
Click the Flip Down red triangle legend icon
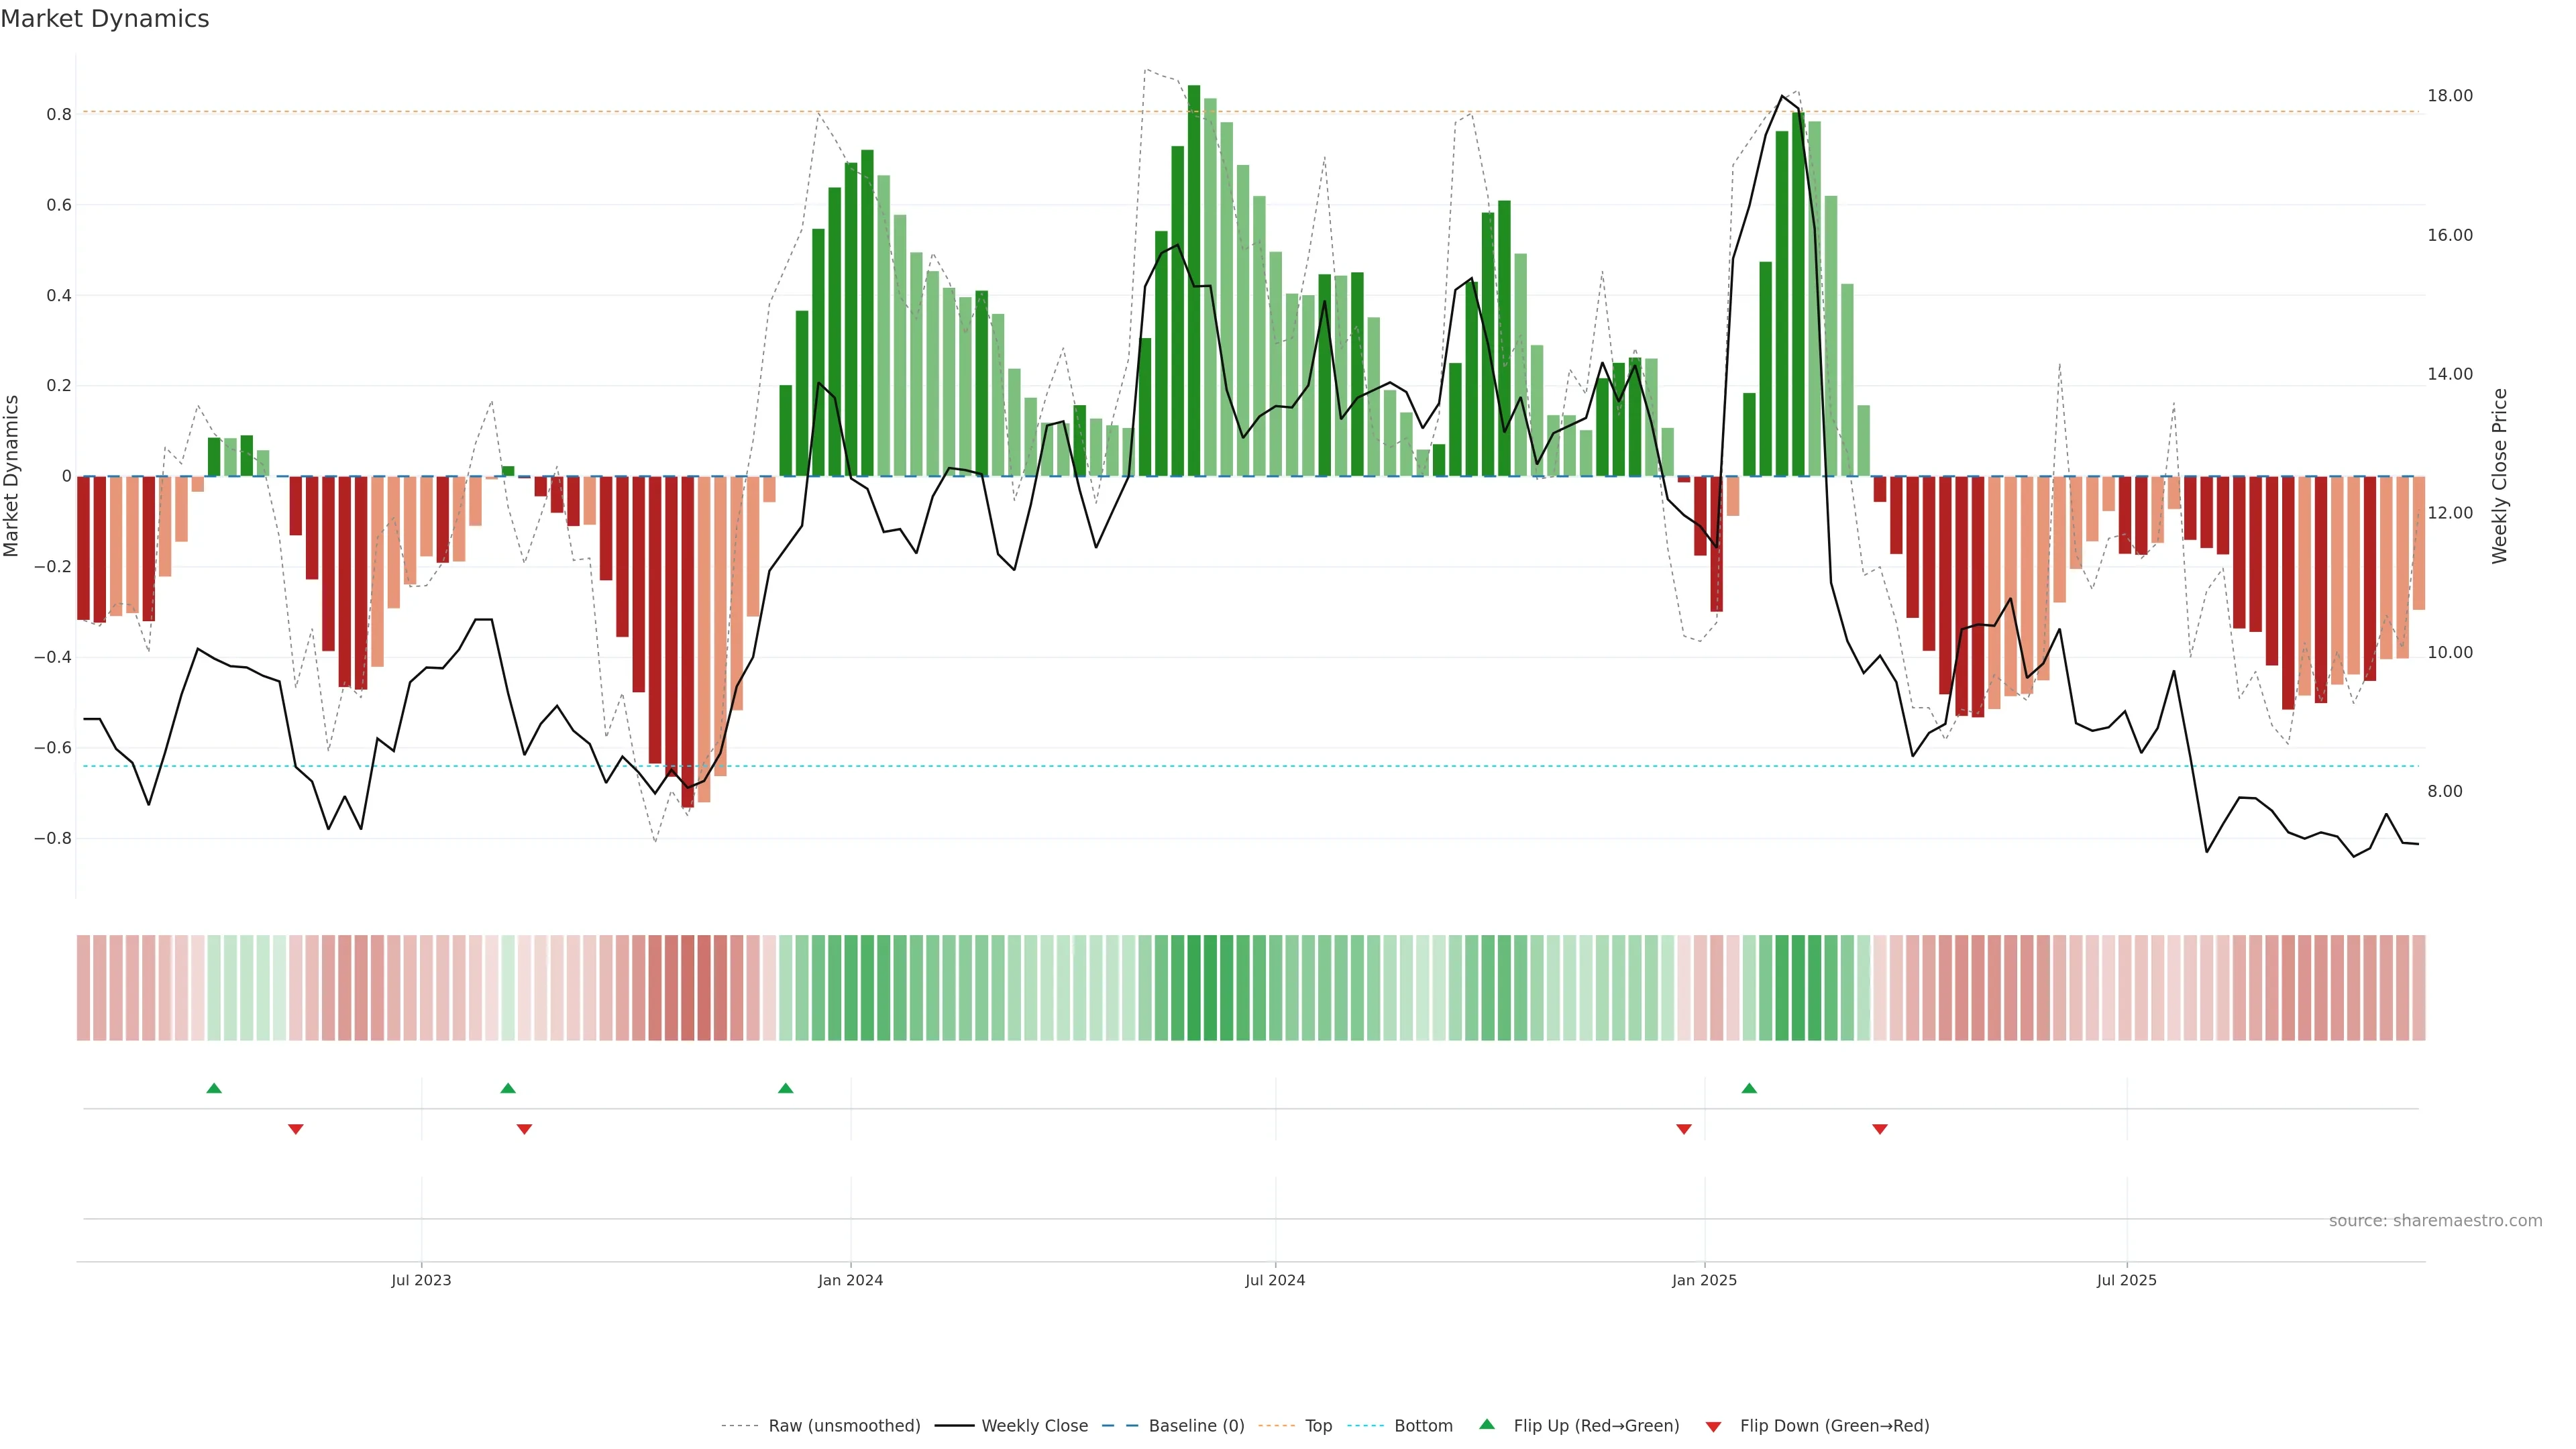click(1713, 1426)
